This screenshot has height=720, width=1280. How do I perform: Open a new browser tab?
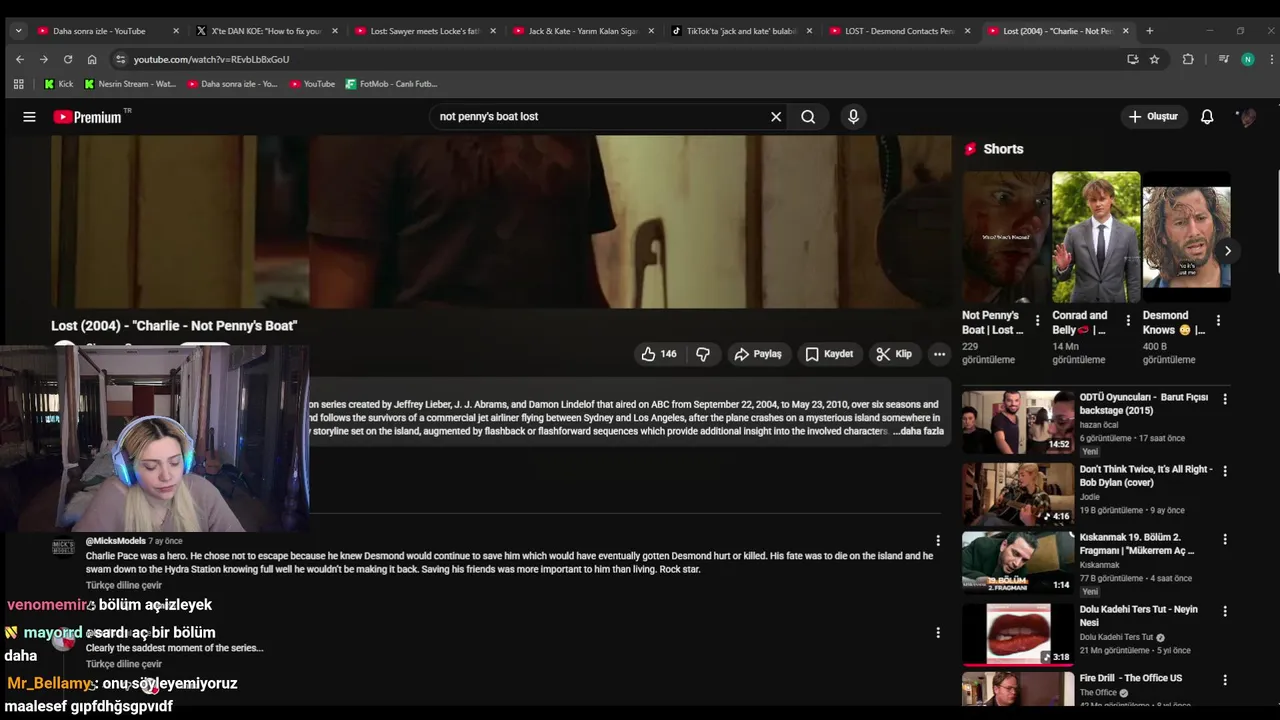tap(1149, 31)
